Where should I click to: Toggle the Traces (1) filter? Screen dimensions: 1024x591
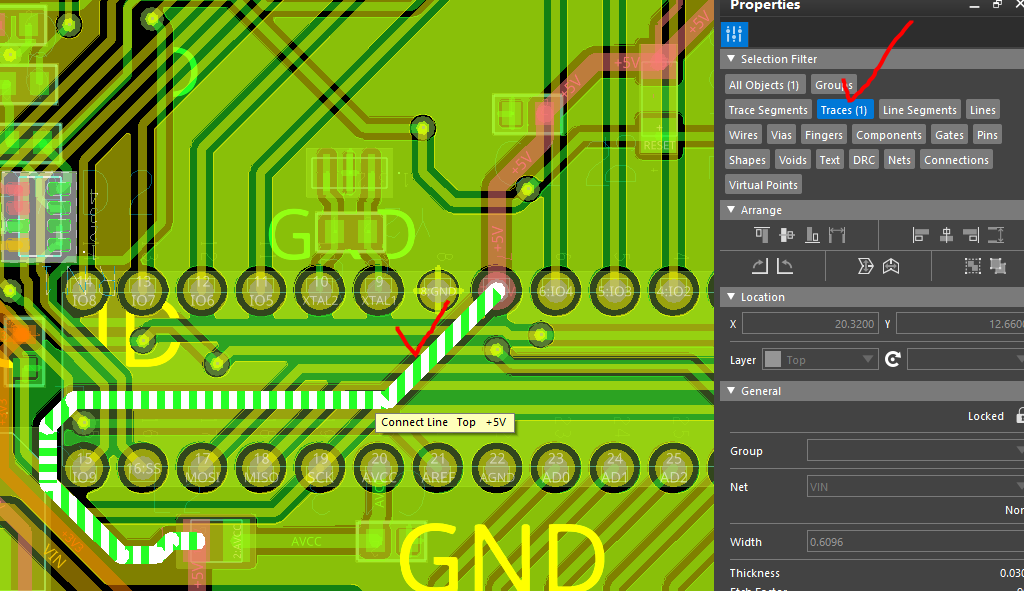(x=844, y=110)
